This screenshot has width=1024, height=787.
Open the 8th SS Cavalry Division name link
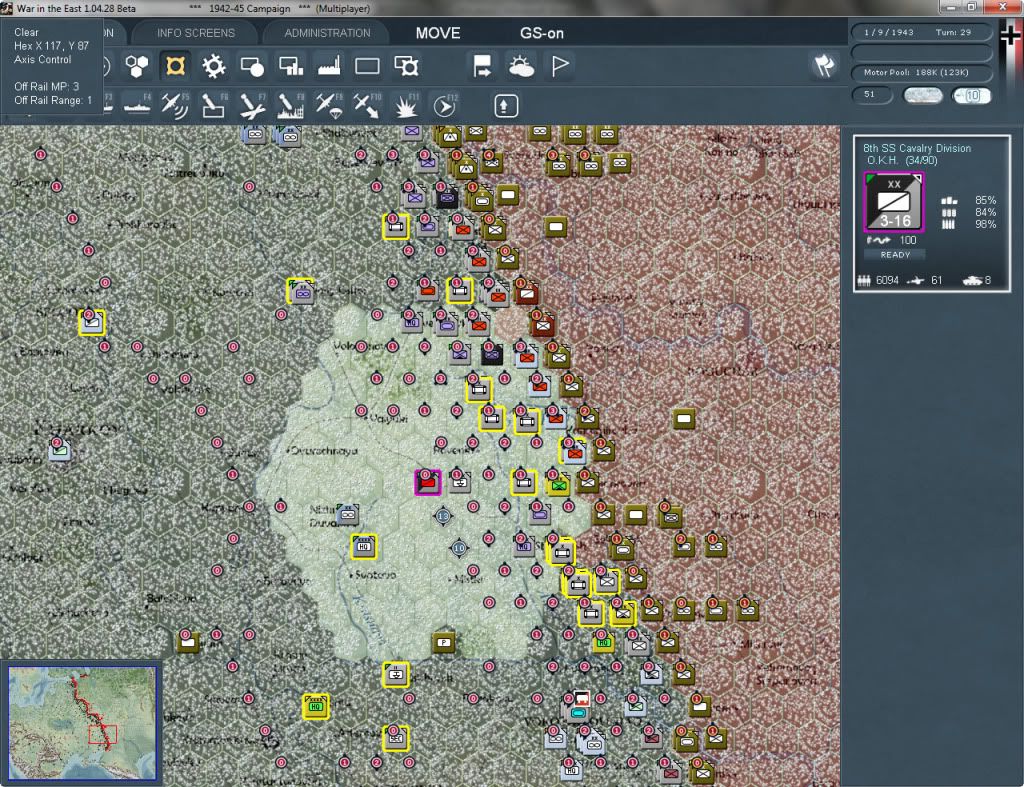pos(916,148)
